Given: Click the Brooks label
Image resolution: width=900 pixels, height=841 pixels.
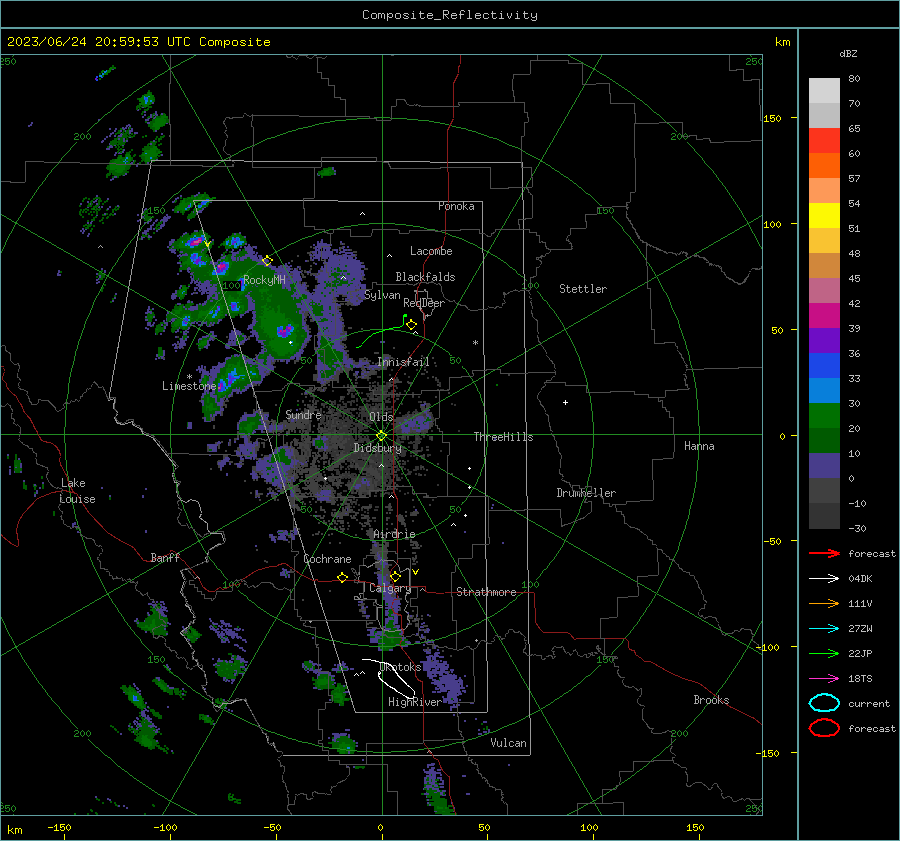Looking at the screenshot, I should [711, 700].
